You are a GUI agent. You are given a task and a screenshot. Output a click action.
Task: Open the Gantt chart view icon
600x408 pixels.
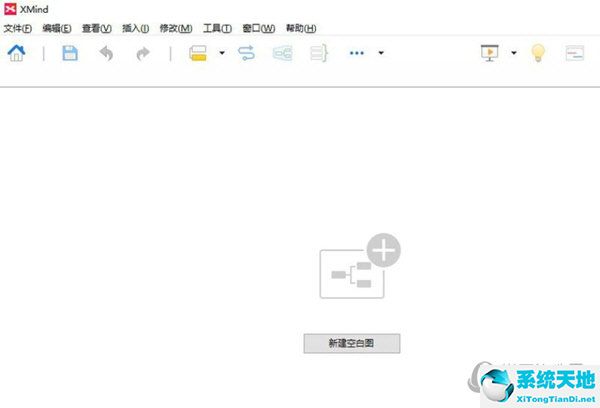click(575, 53)
